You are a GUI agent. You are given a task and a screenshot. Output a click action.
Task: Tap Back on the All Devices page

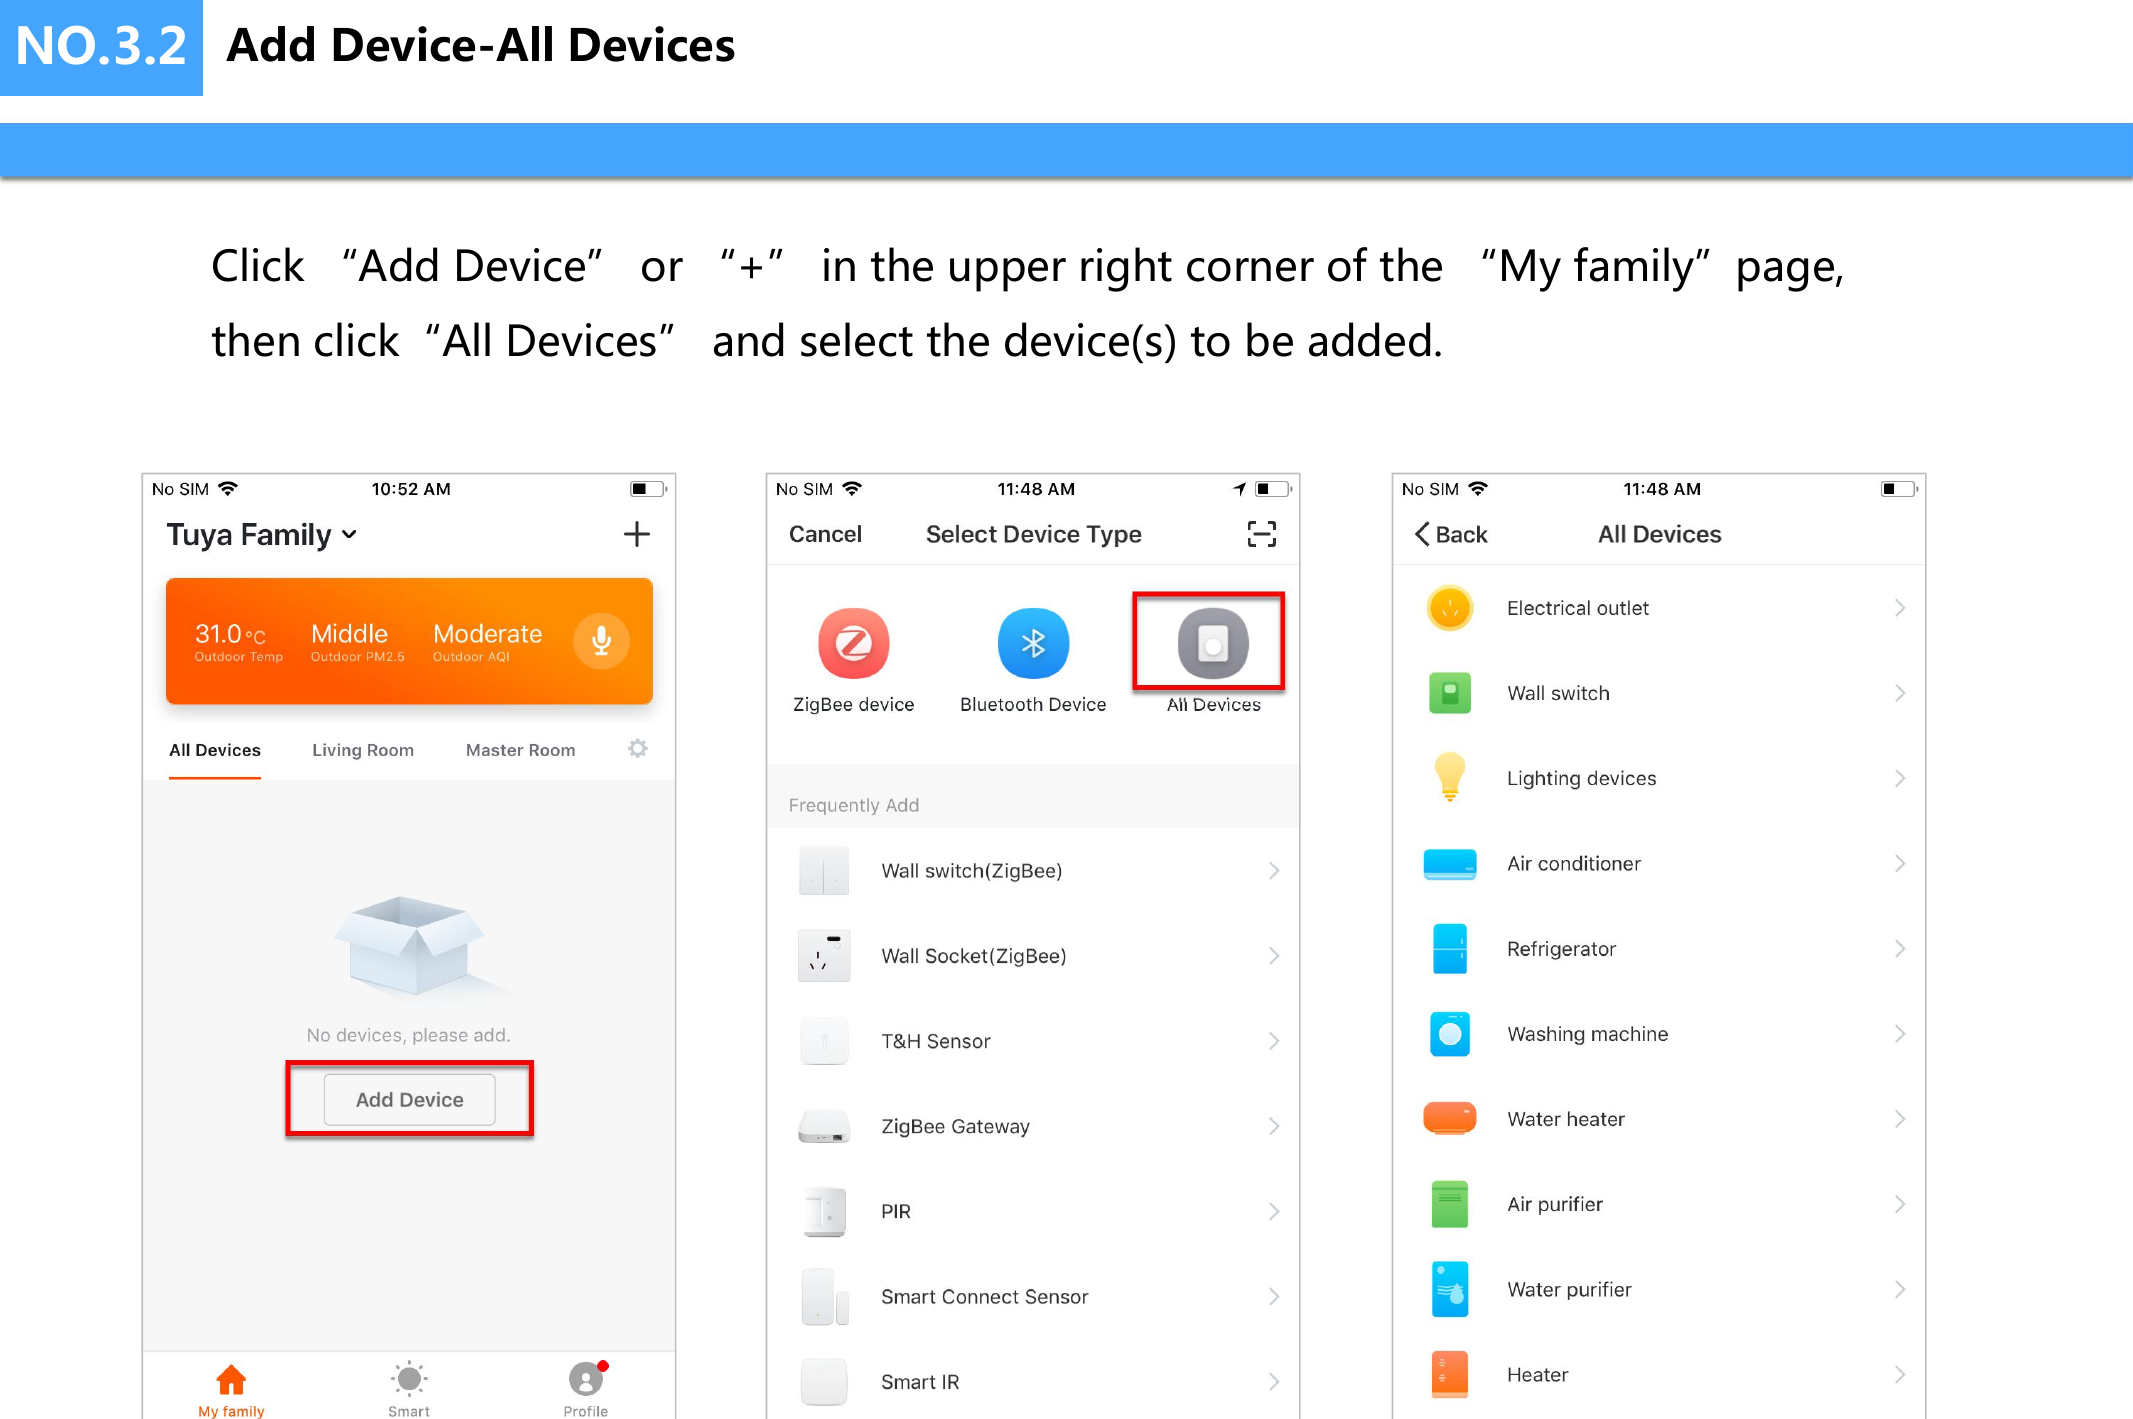tap(1448, 534)
